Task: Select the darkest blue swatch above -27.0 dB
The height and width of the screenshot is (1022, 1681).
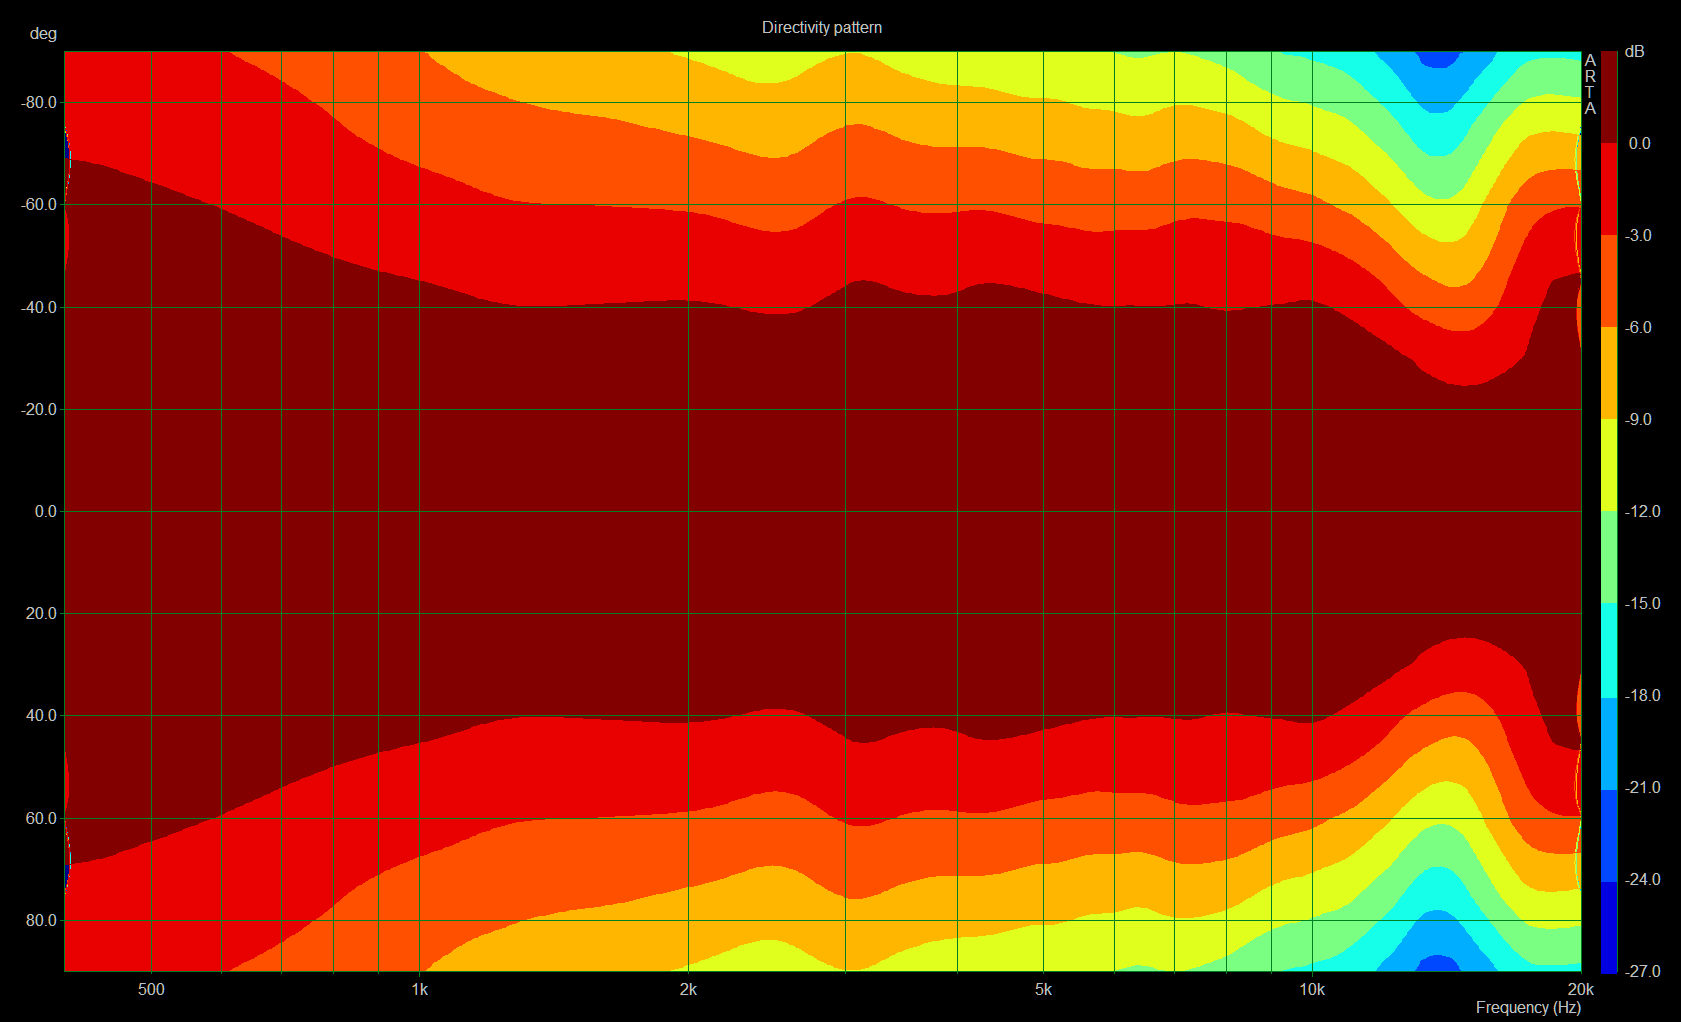Action: pyautogui.click(x=1609, y=926)
